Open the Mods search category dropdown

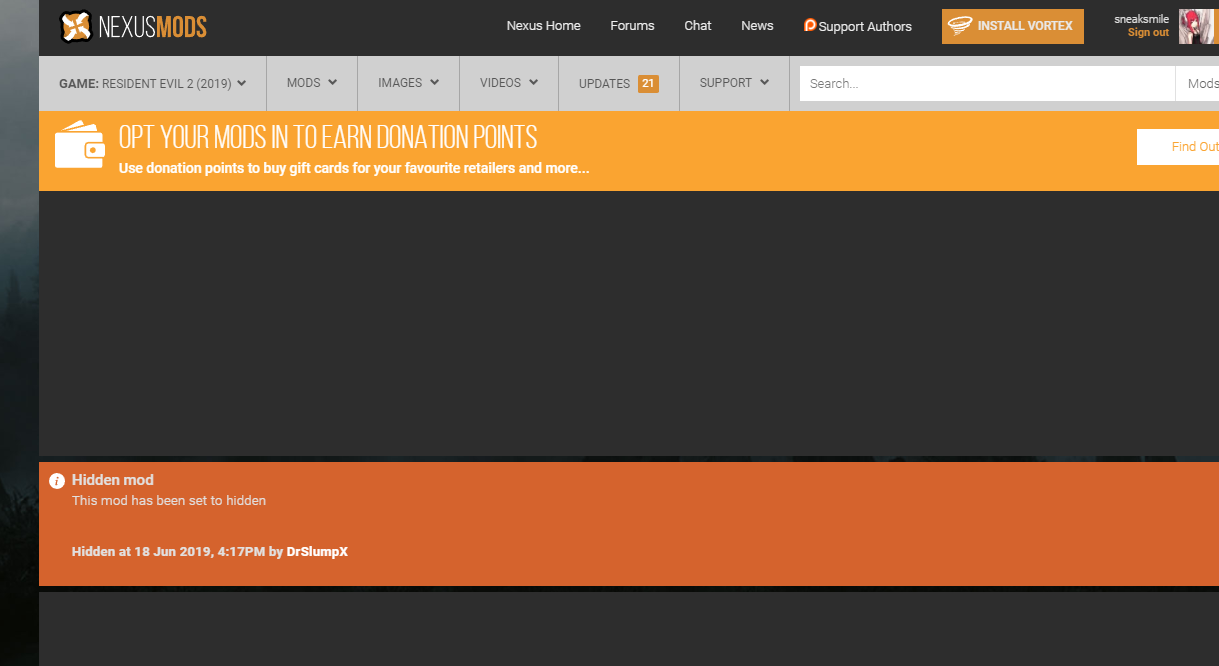1198,84
